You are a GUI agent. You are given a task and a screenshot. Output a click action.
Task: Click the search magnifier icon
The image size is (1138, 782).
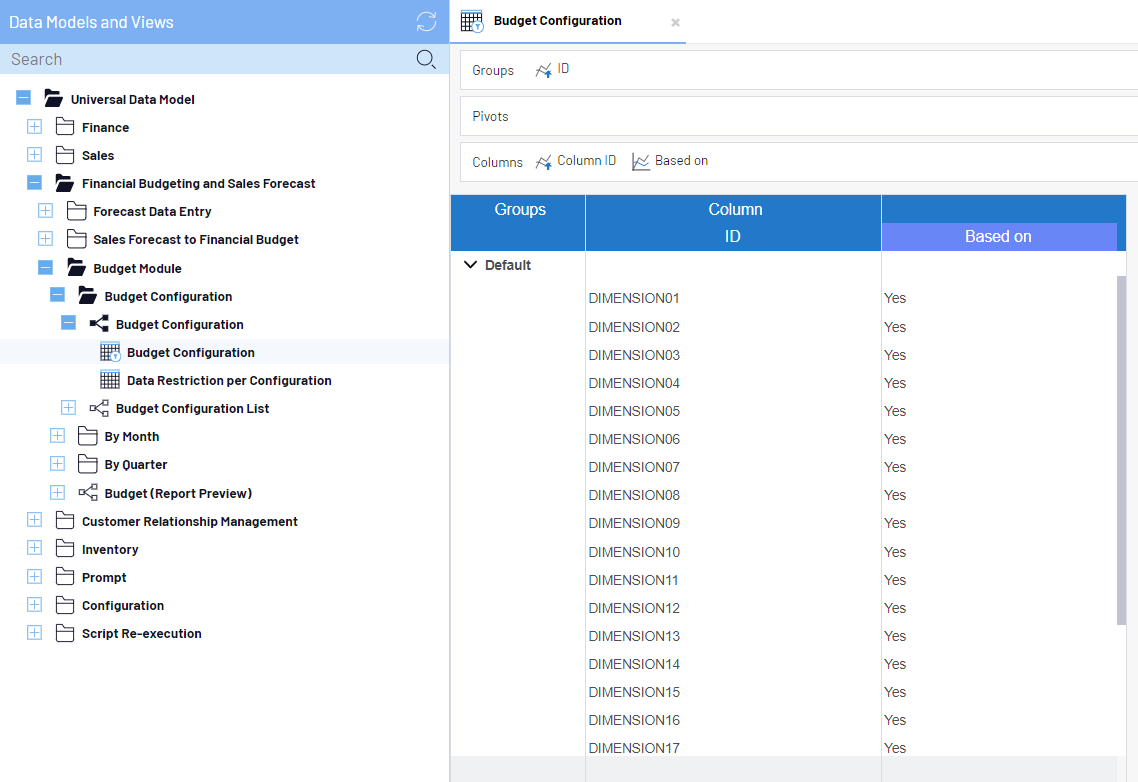426,60
